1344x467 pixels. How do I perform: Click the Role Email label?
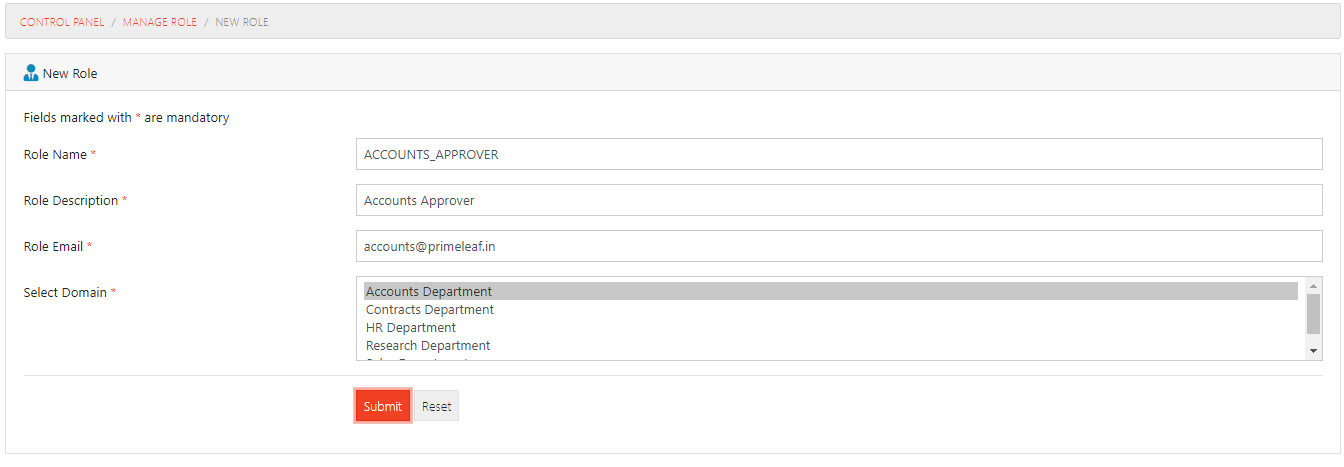[54, 246]
